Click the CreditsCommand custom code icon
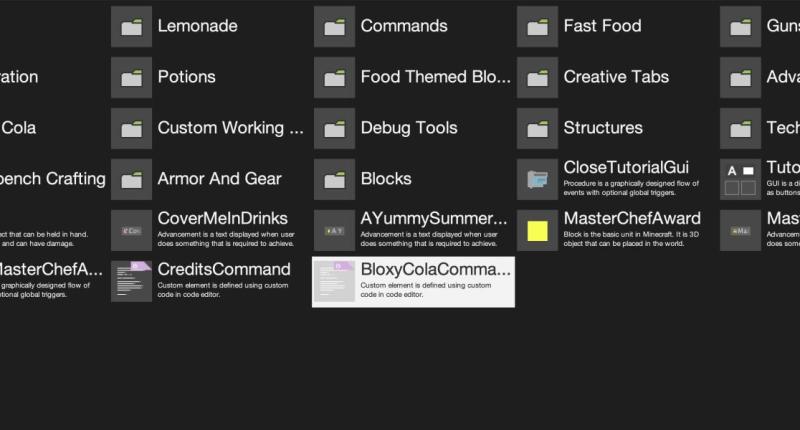 point(131,282)
